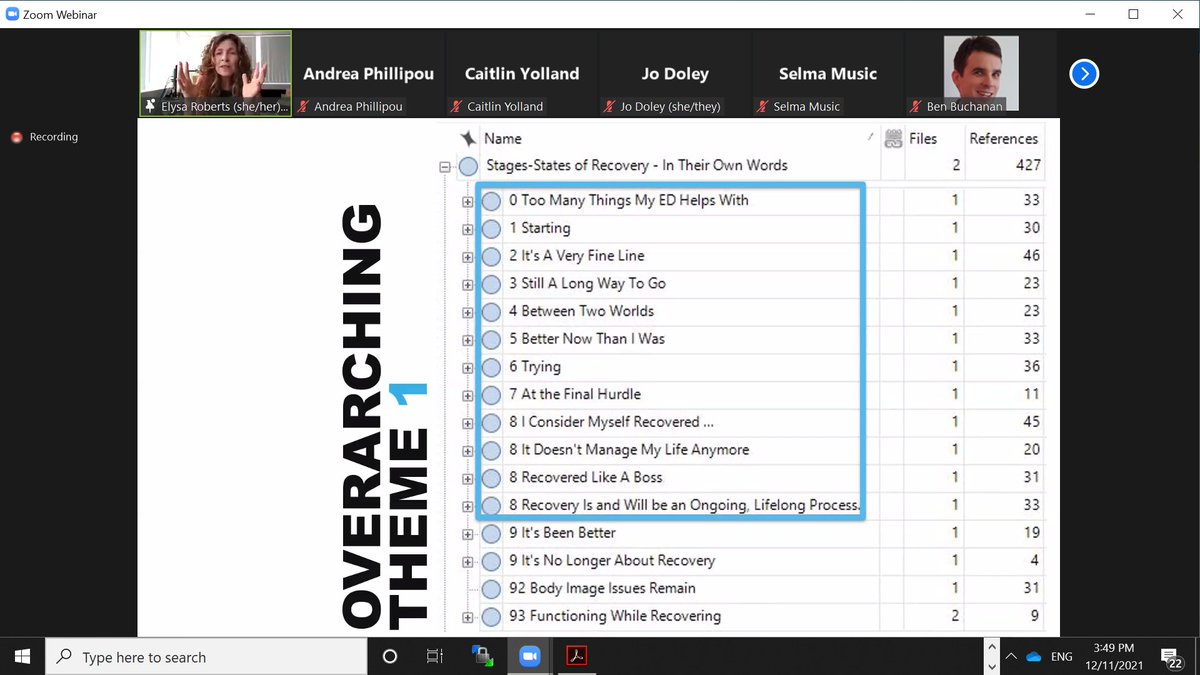Screen dimensions: 1200x675
Task: Click Caitlin Yolland's muted microphone icon
Action: pyautogui.click(x=456, y=106)
